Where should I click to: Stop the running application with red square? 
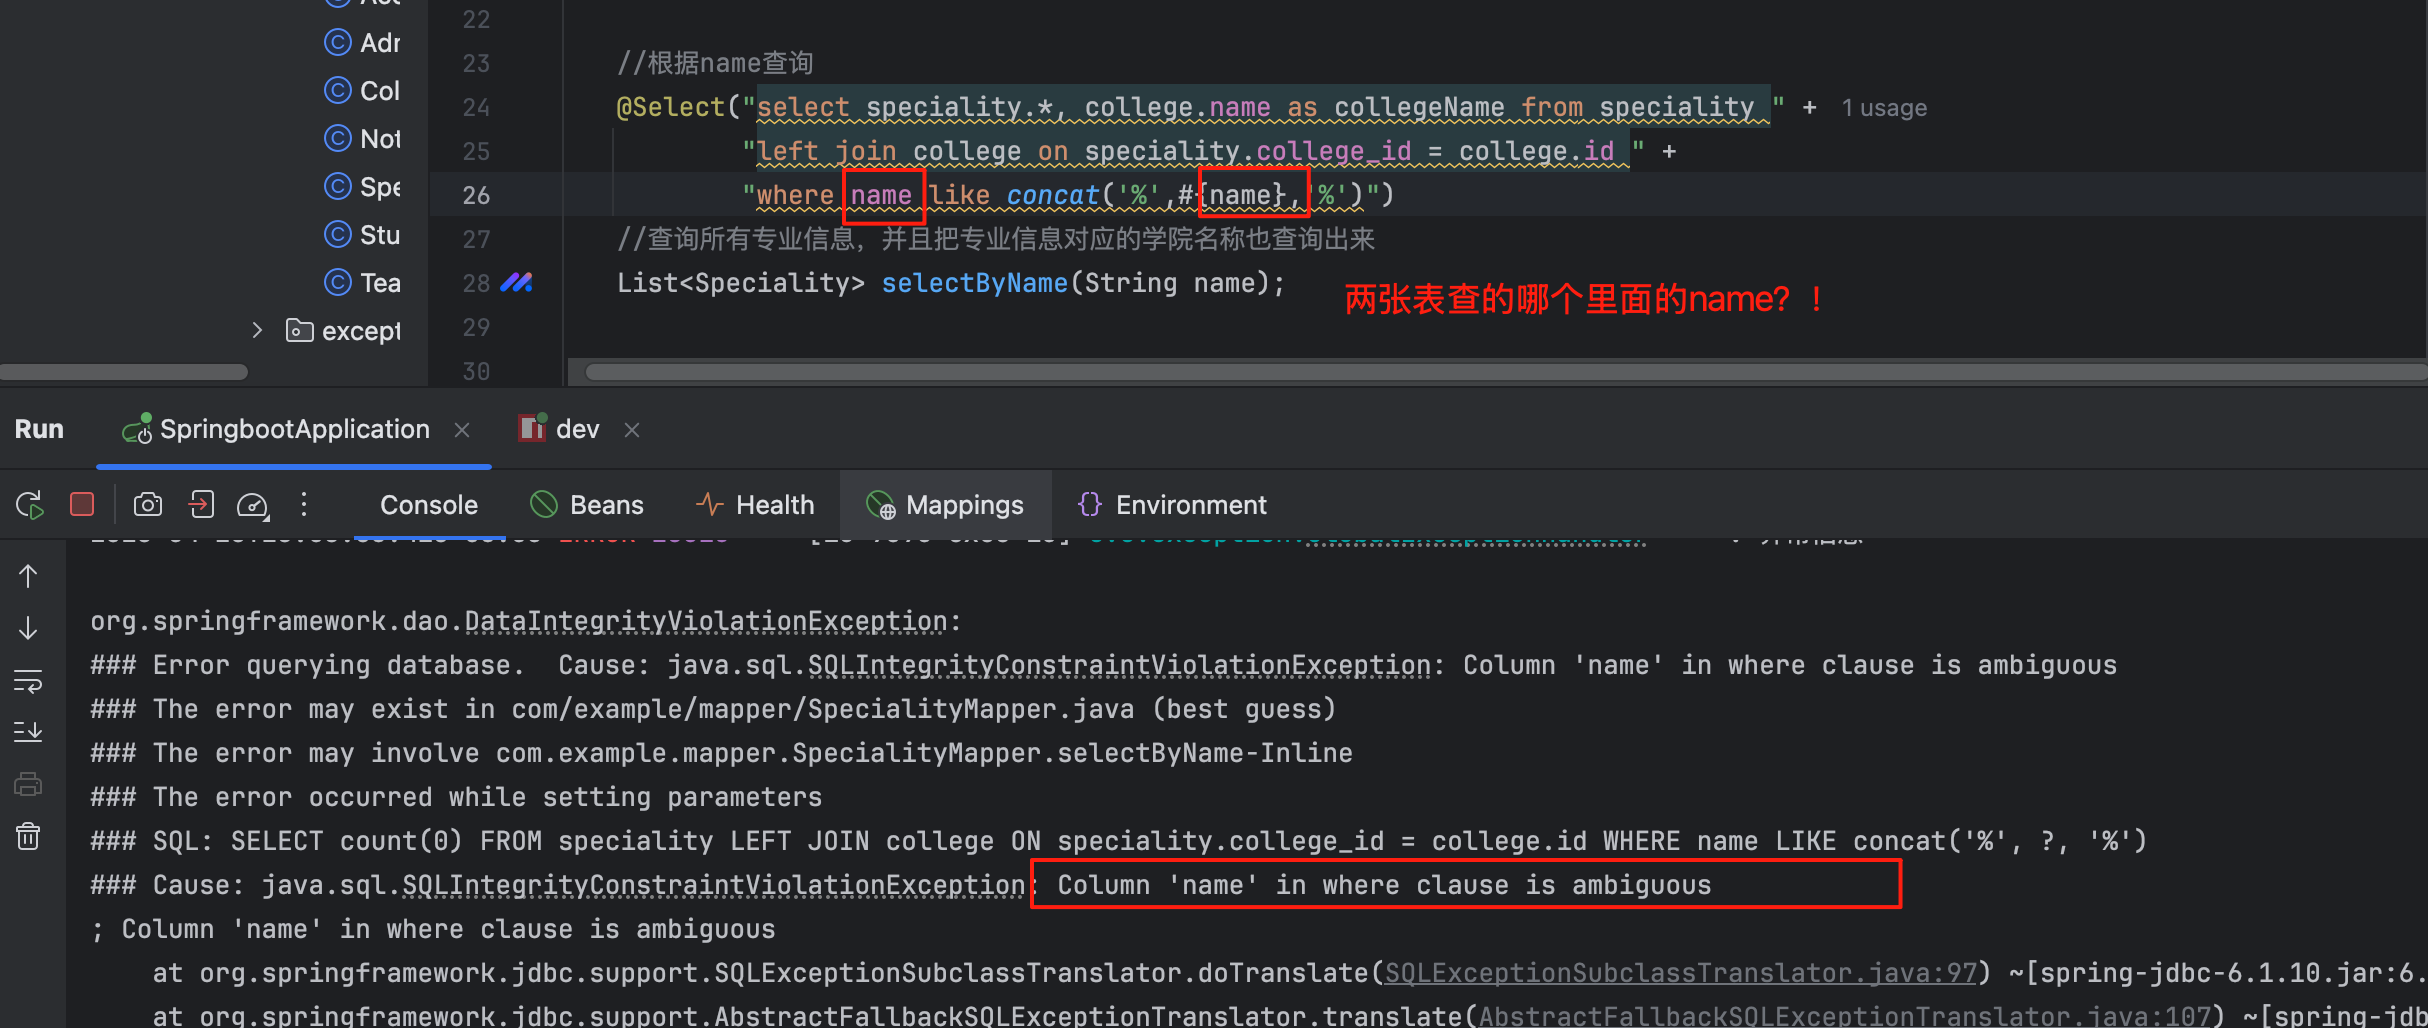(x=82, y=504)
